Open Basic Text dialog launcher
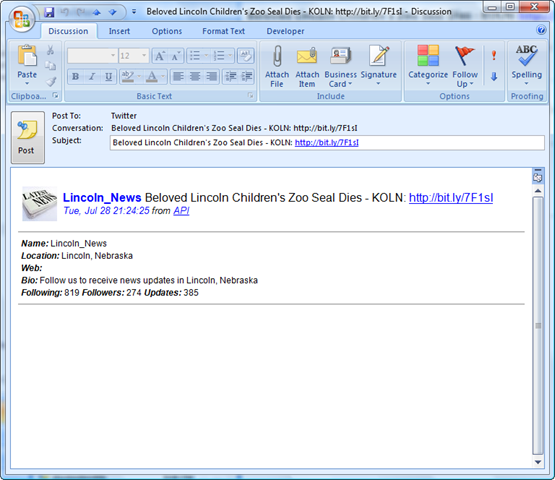Screen dimensions: 555x480 click(250, 95)
